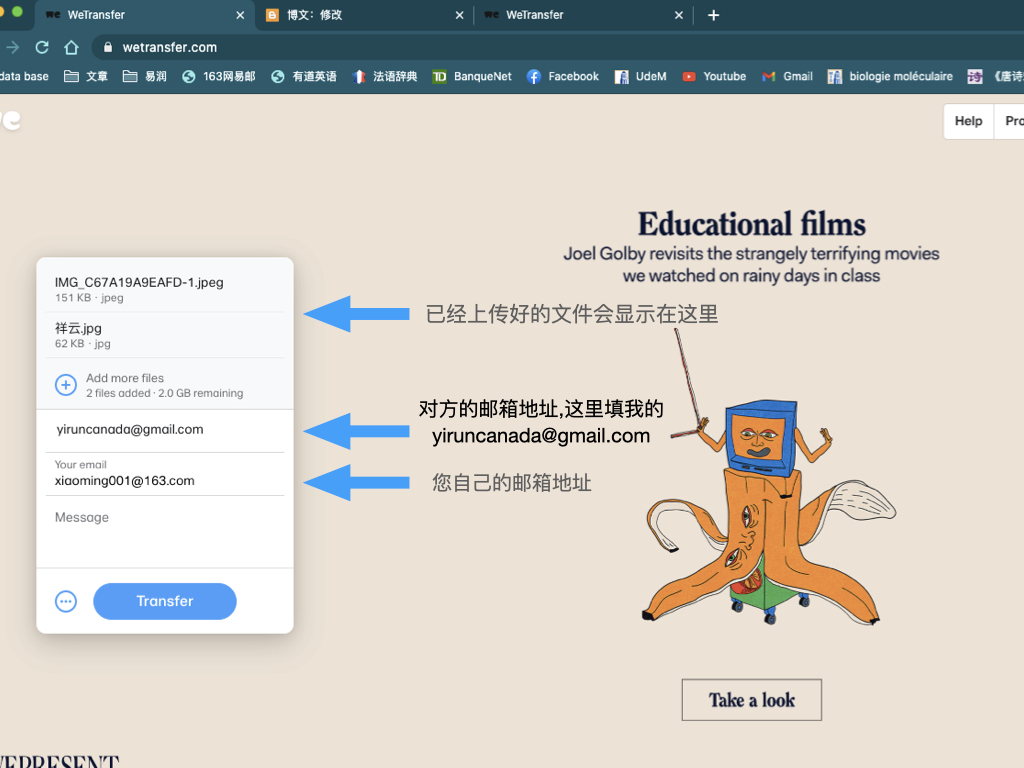Image resolution: width=1024 pixels, height=768 pixels.
Task: Reload the page with the refresh icon
Action: (42, 47)
